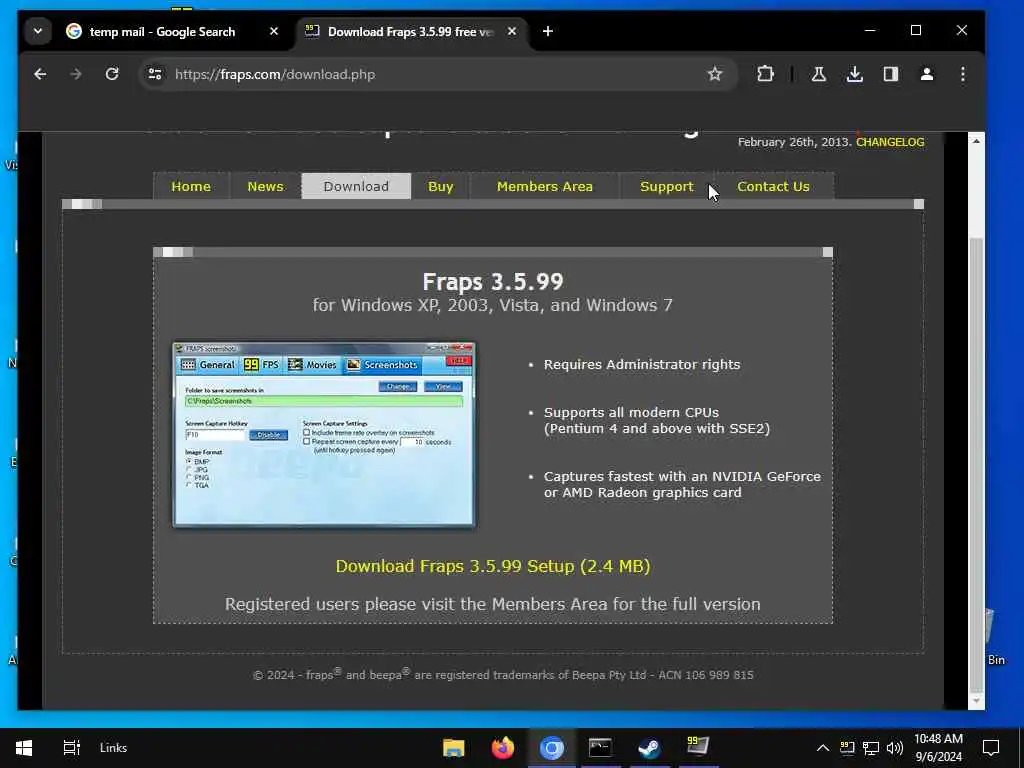Click Download Fraps 3.5.99 Setup link
Image resolution: width=1024 pixels, height=768 pixels.
tap(493, 566)
